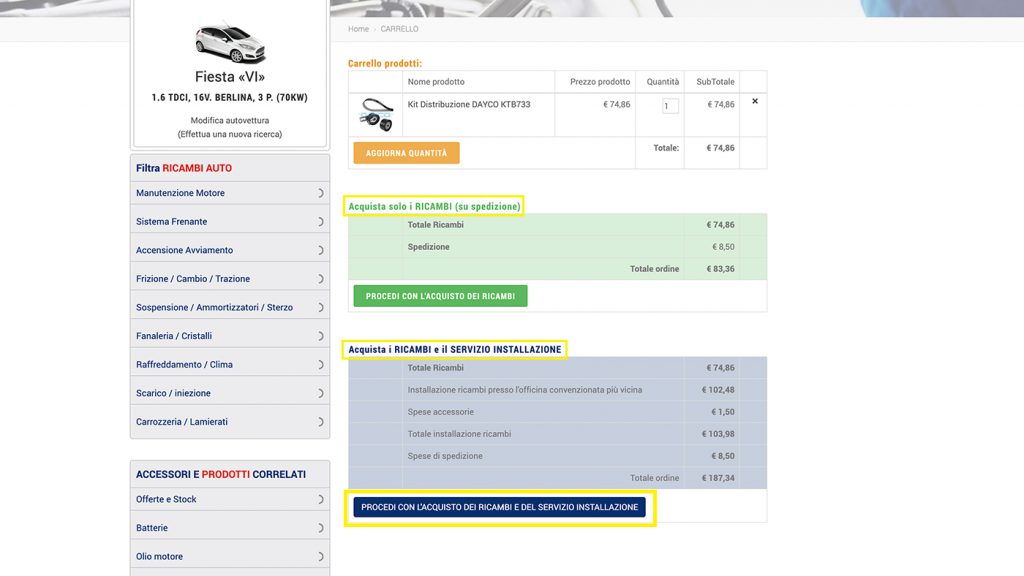Expand Batterie category arrow
The width and height of the screenshot is (1024, 576).
pos(320,528)
